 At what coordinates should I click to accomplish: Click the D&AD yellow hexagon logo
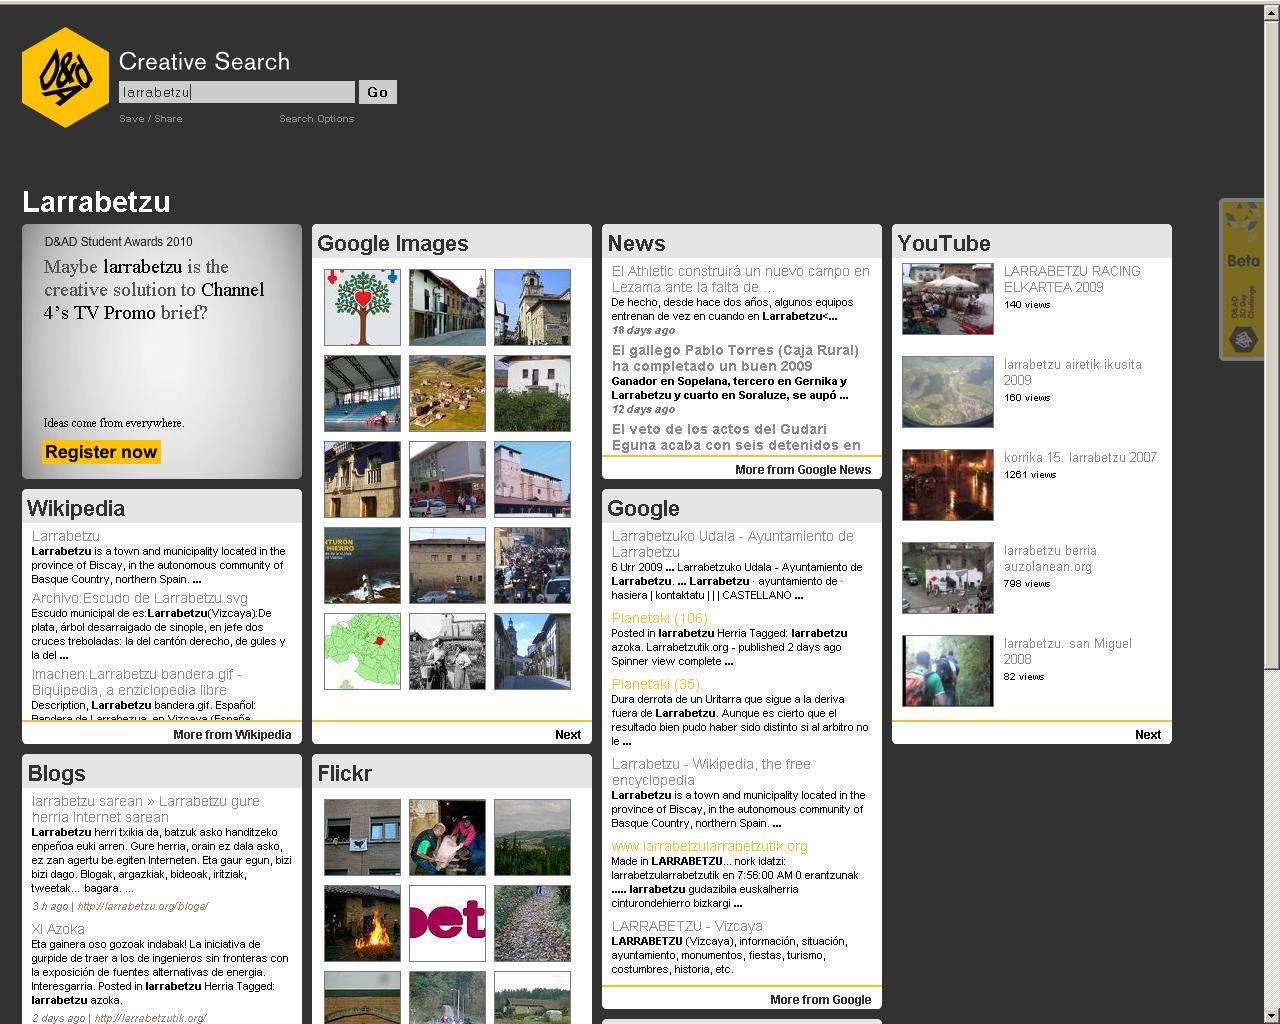[x=65, y=77]
